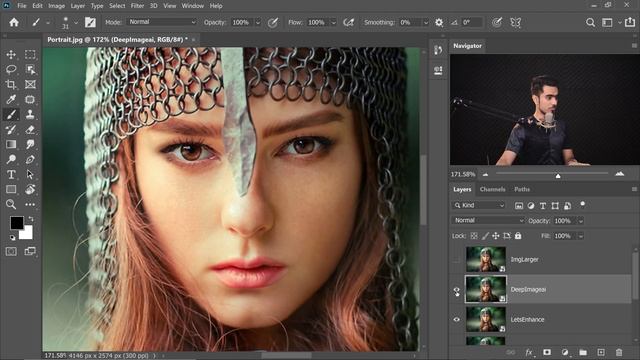This screenshot has height=360, width=640.
Task: Open the Search magnifier icon
Action: pos(590,22)
